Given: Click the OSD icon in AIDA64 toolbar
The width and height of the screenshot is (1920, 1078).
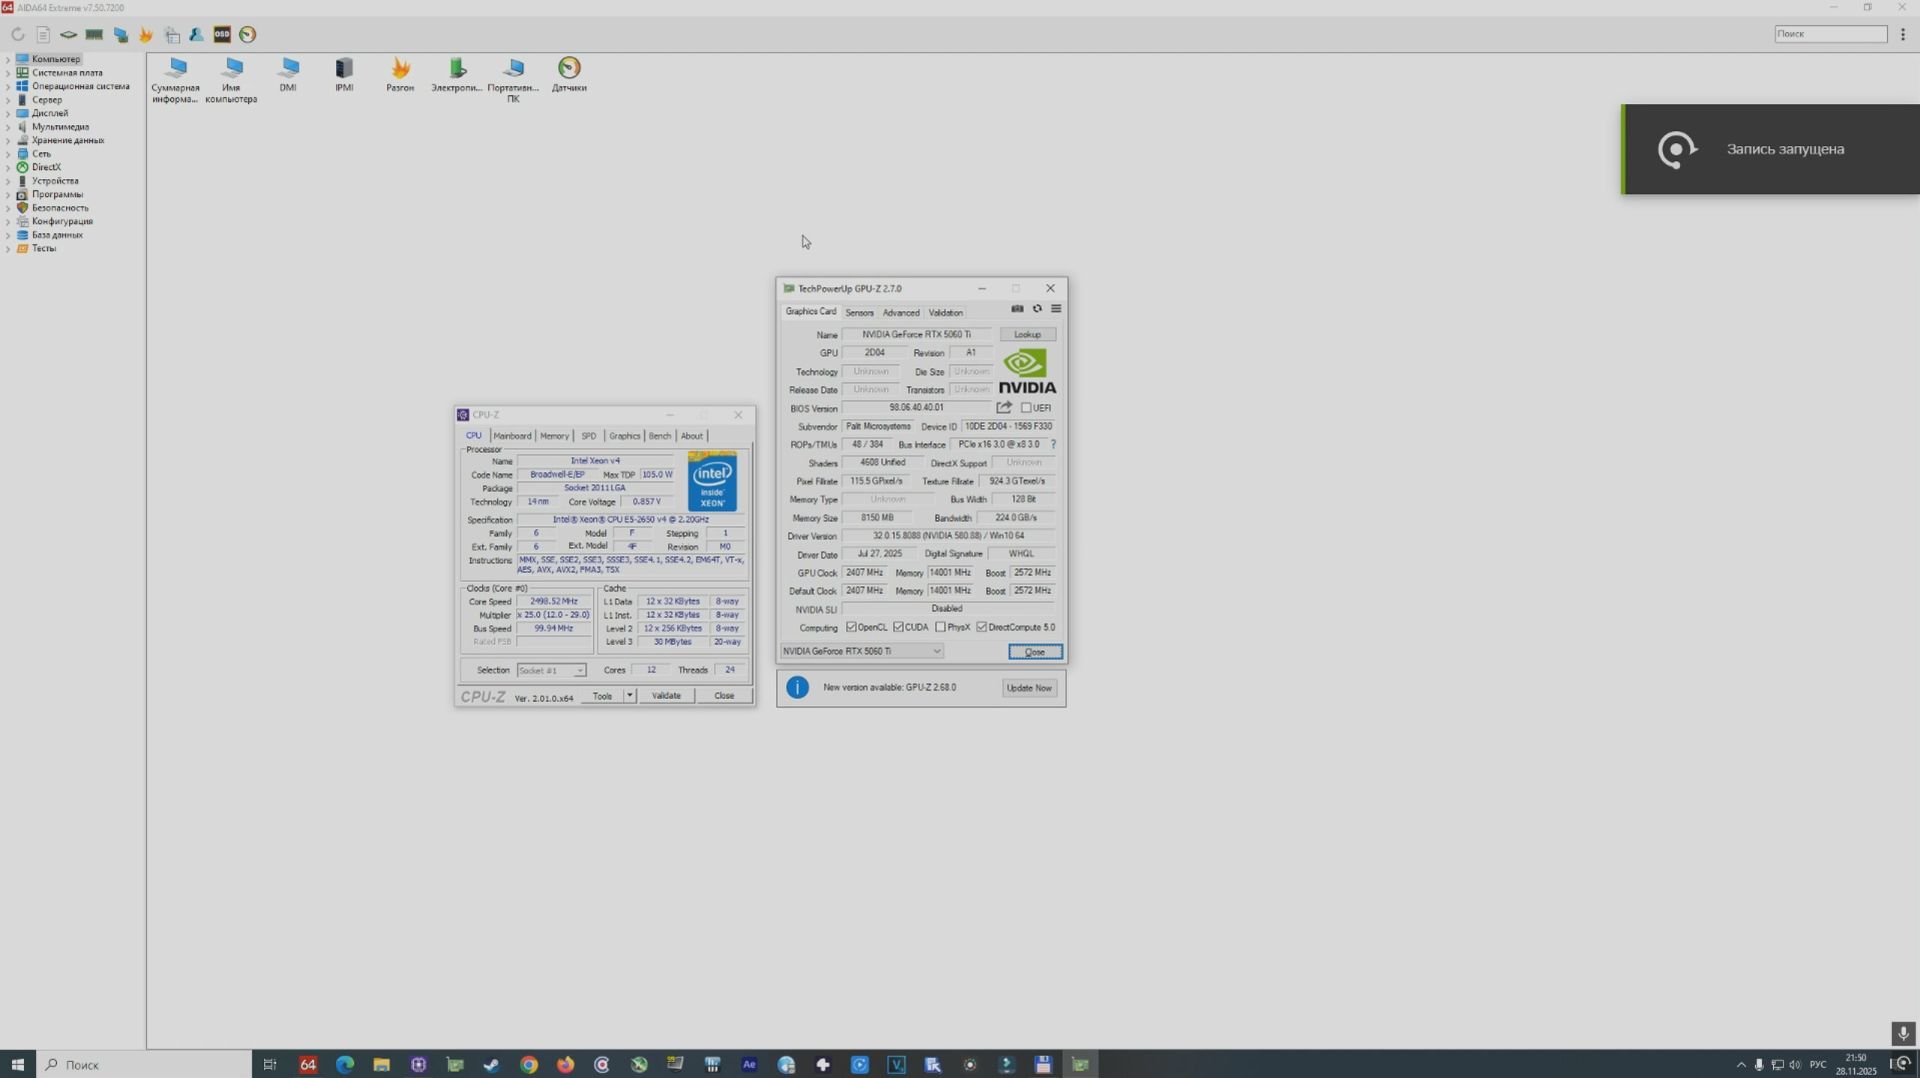Looking at the screenshot, I should tap(221, 34).
